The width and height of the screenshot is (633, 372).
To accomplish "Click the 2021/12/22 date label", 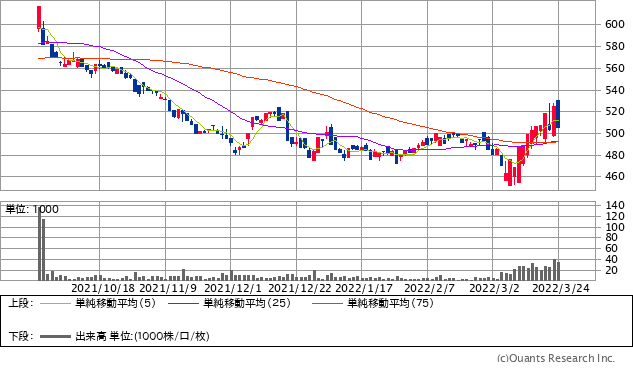I will 300,288.
